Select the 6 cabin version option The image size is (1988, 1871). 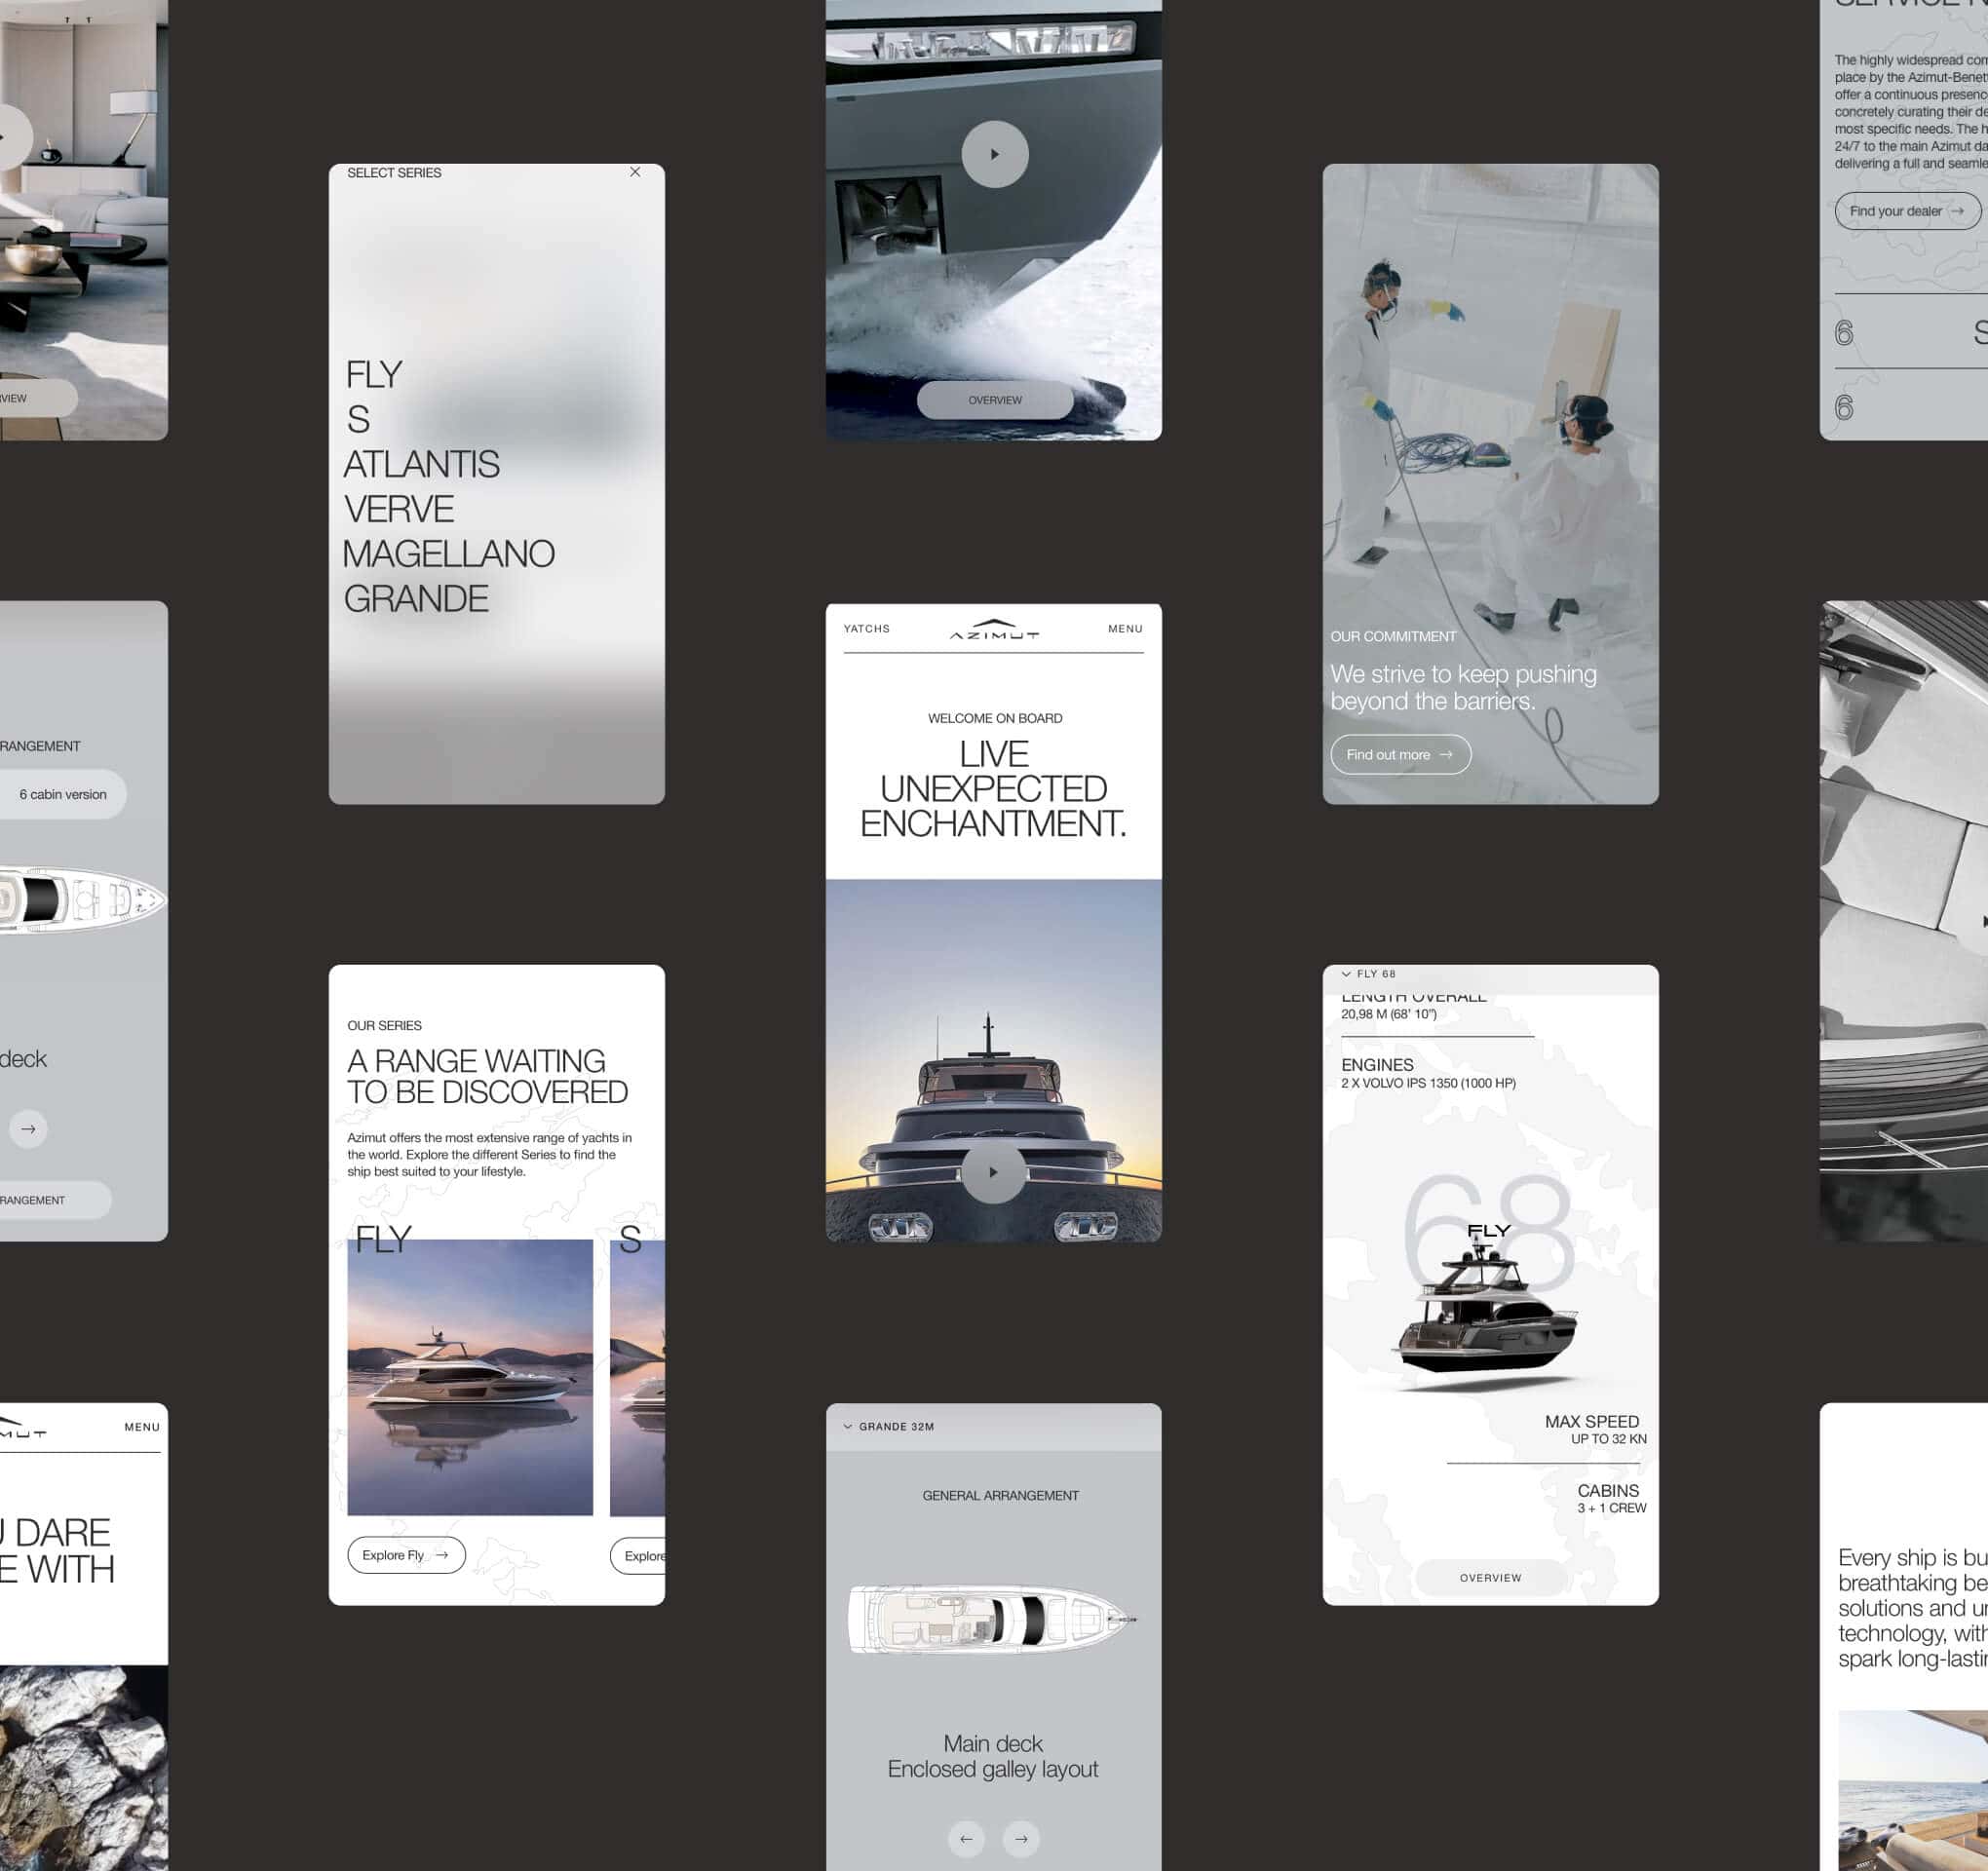(63, 795)
